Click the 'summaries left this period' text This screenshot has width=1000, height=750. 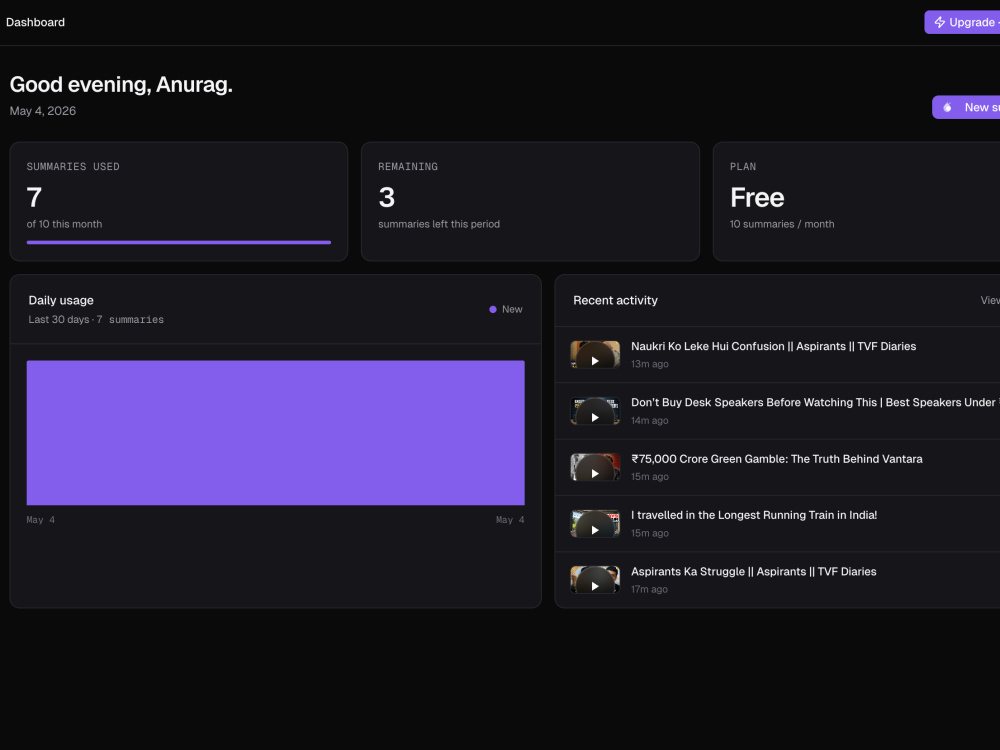pyautogui.click(x=439, y=224)
